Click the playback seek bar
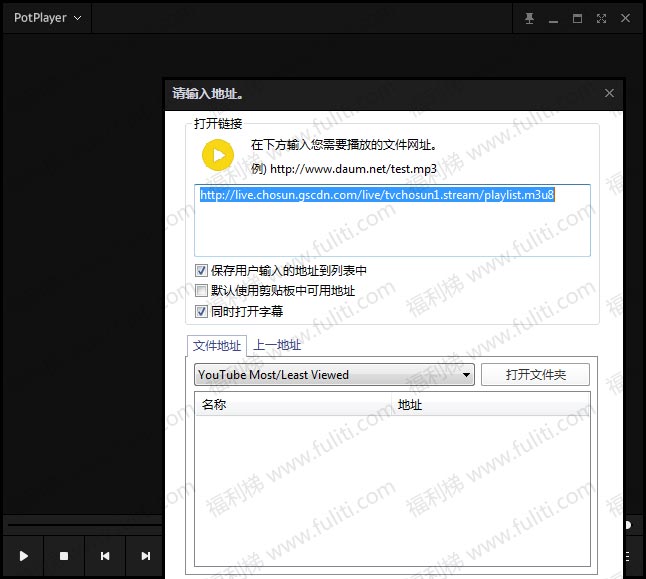 [82, 523]
